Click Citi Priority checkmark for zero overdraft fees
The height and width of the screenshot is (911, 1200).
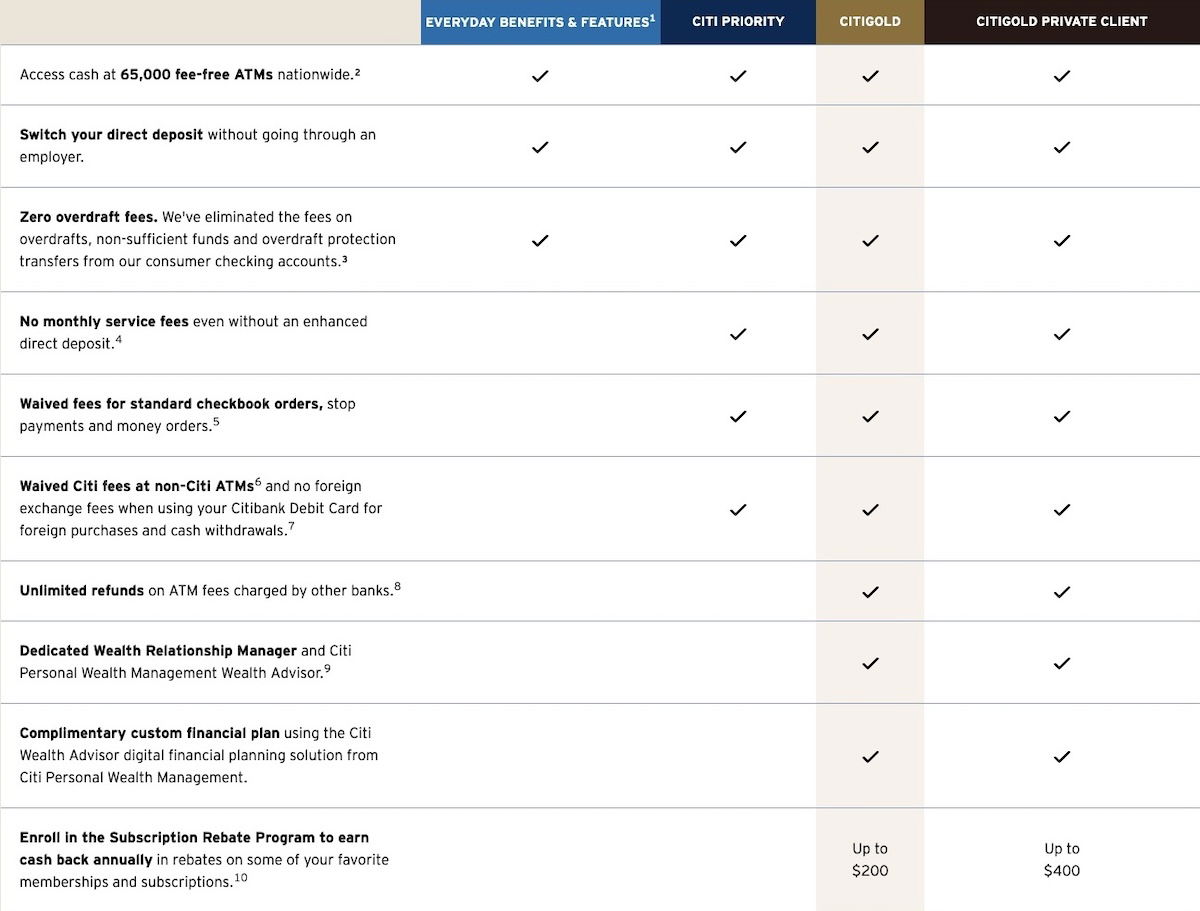(738, 240)
